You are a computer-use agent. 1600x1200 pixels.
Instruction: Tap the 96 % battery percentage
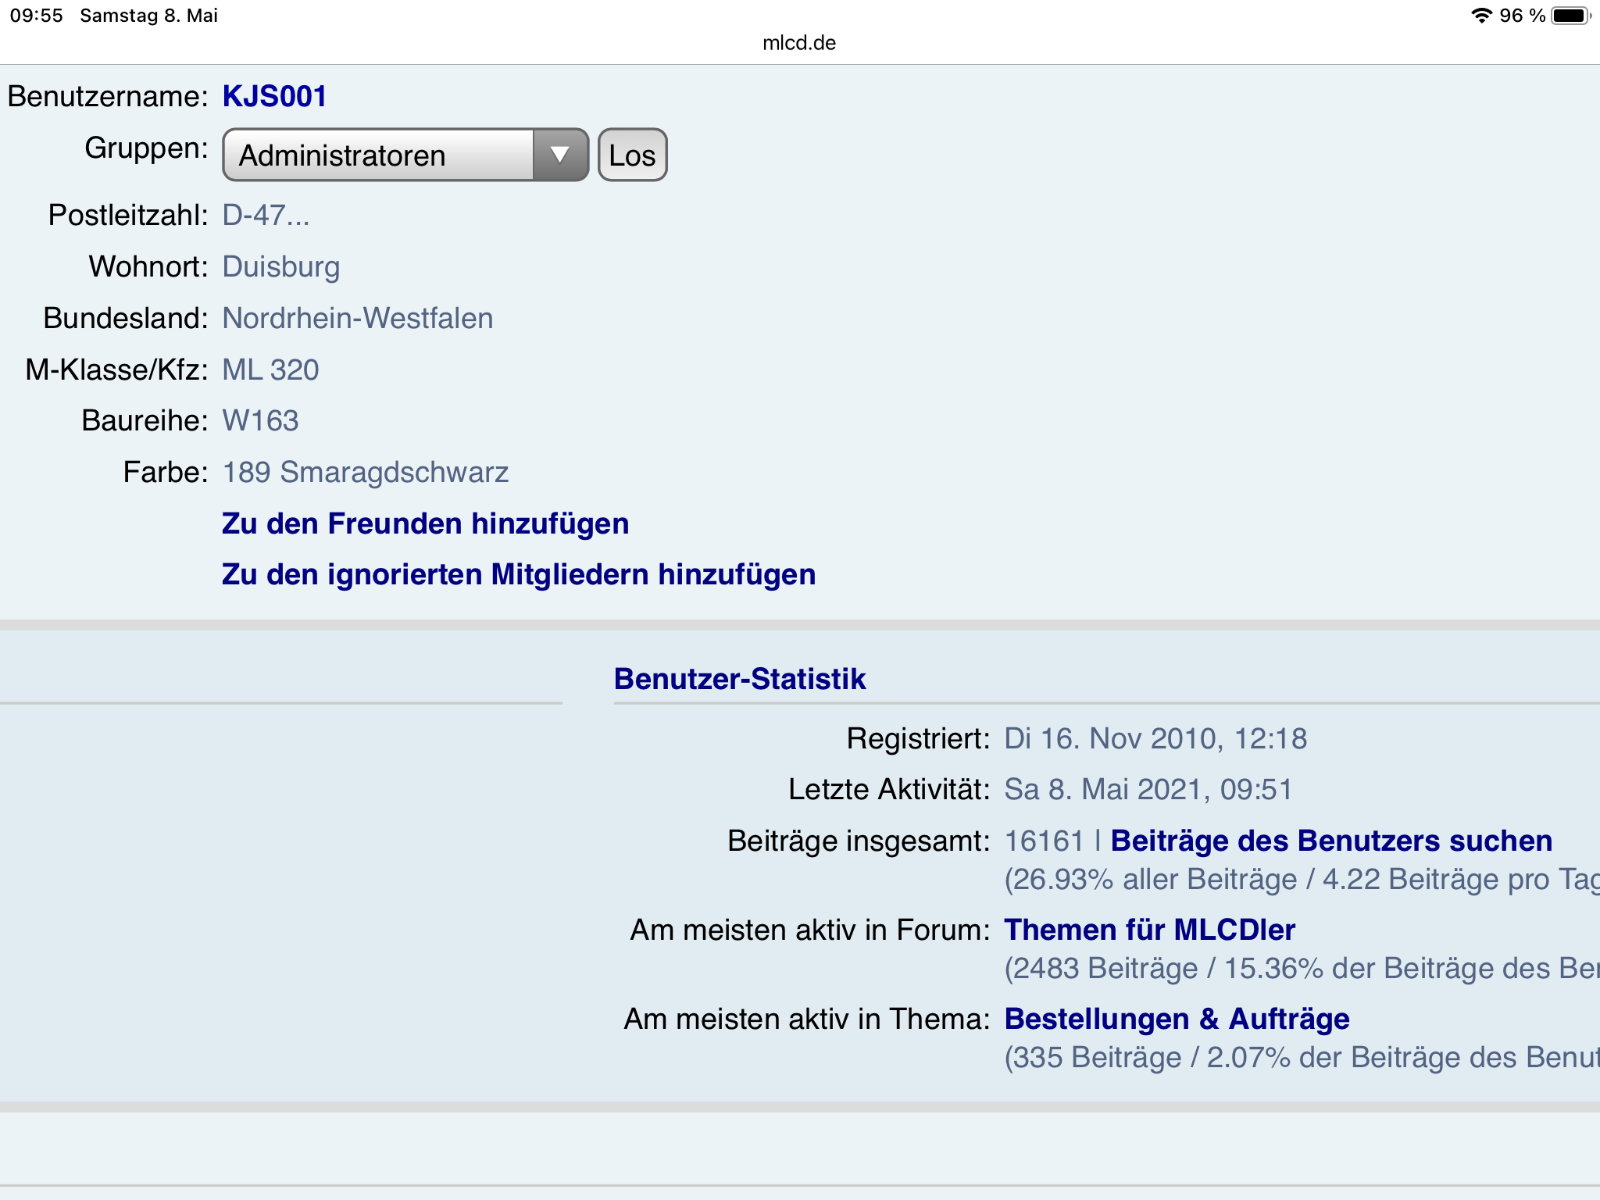point(1522,15)
